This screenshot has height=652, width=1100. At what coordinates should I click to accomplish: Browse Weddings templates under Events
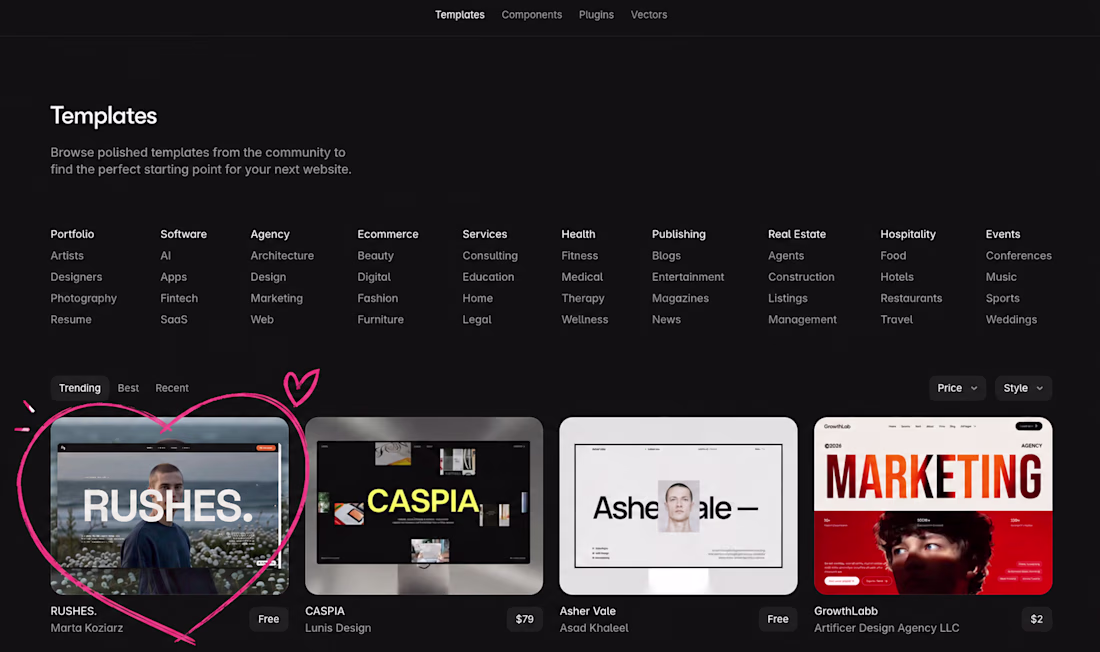click(x=1011, y=319)
